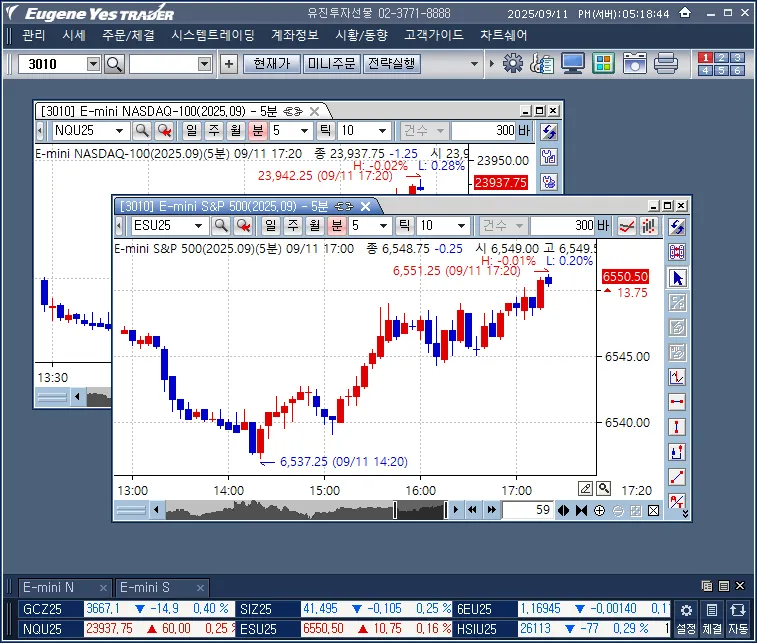Image resolution: width=757 pixels, height=643 pixels.
Task: Toggle the 일 daily period in NQU25 chart
Action: pyautogui.click(x=191, y=130)
